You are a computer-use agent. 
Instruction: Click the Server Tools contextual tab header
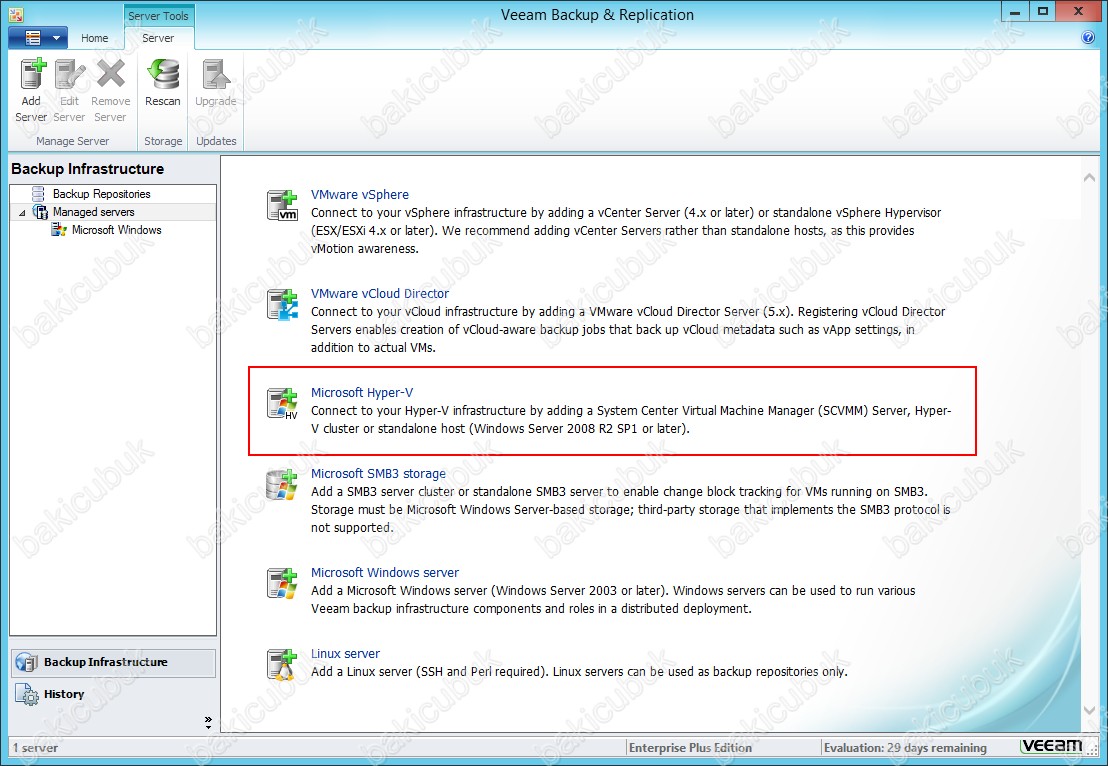(158, 16)
